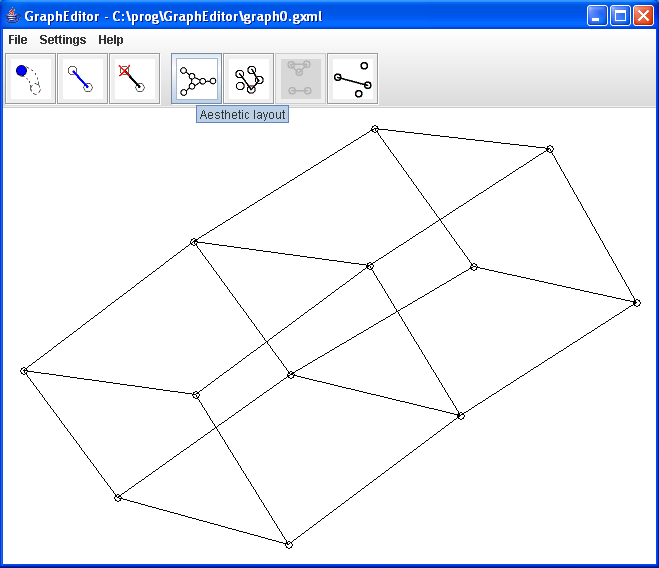The width and height of the screenshot is (659, 568).
Task: Select the delete tool with red X
Action: click(x=134, y=79)
